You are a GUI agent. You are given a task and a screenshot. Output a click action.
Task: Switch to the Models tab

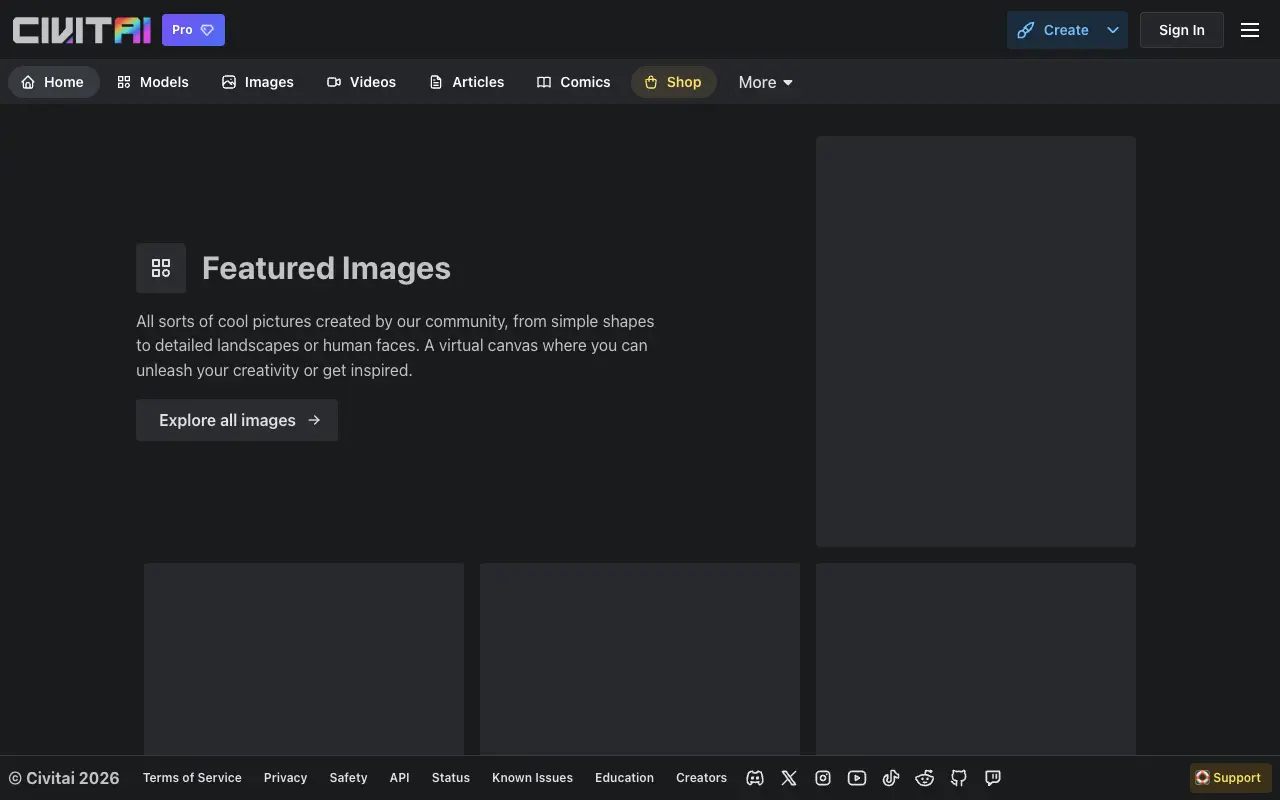click(153, 82)
